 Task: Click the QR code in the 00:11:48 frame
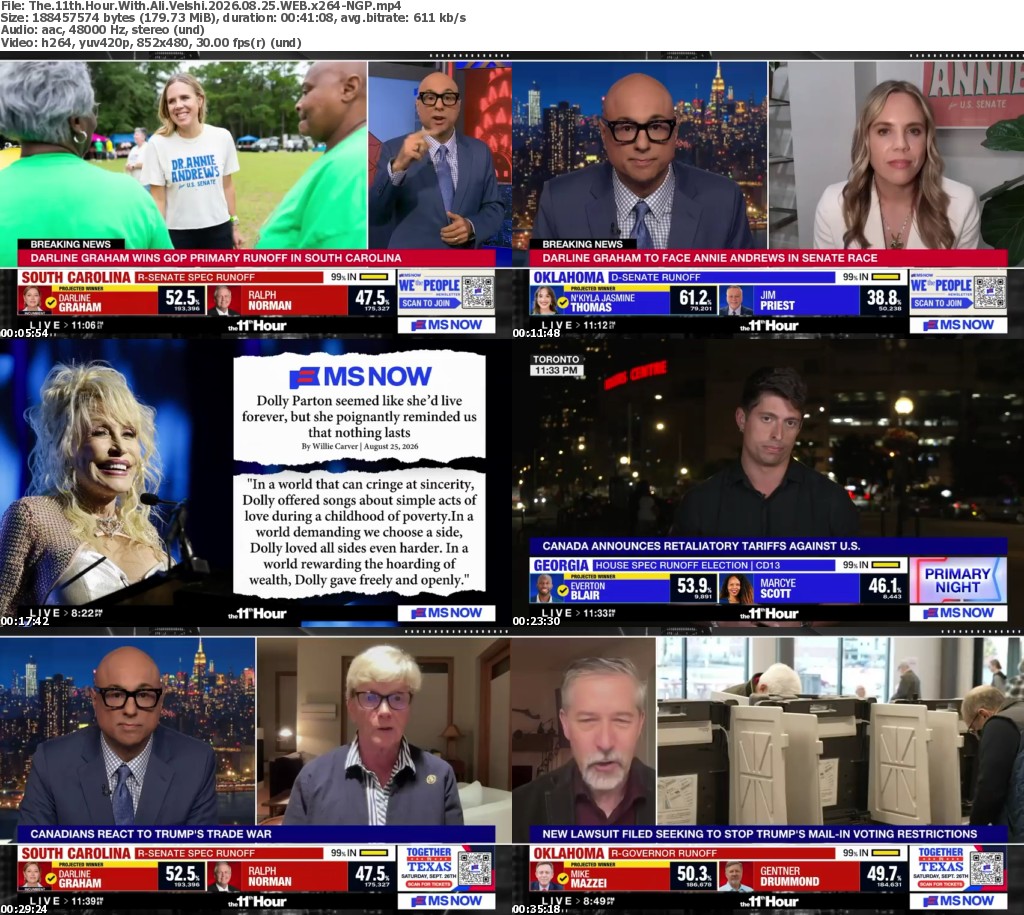[990, 292]
